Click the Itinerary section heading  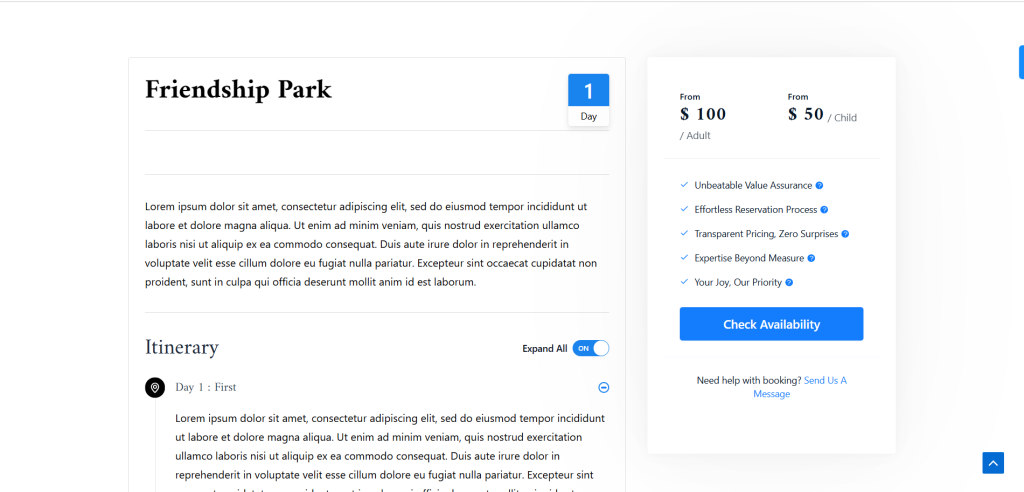pos(182,348)
